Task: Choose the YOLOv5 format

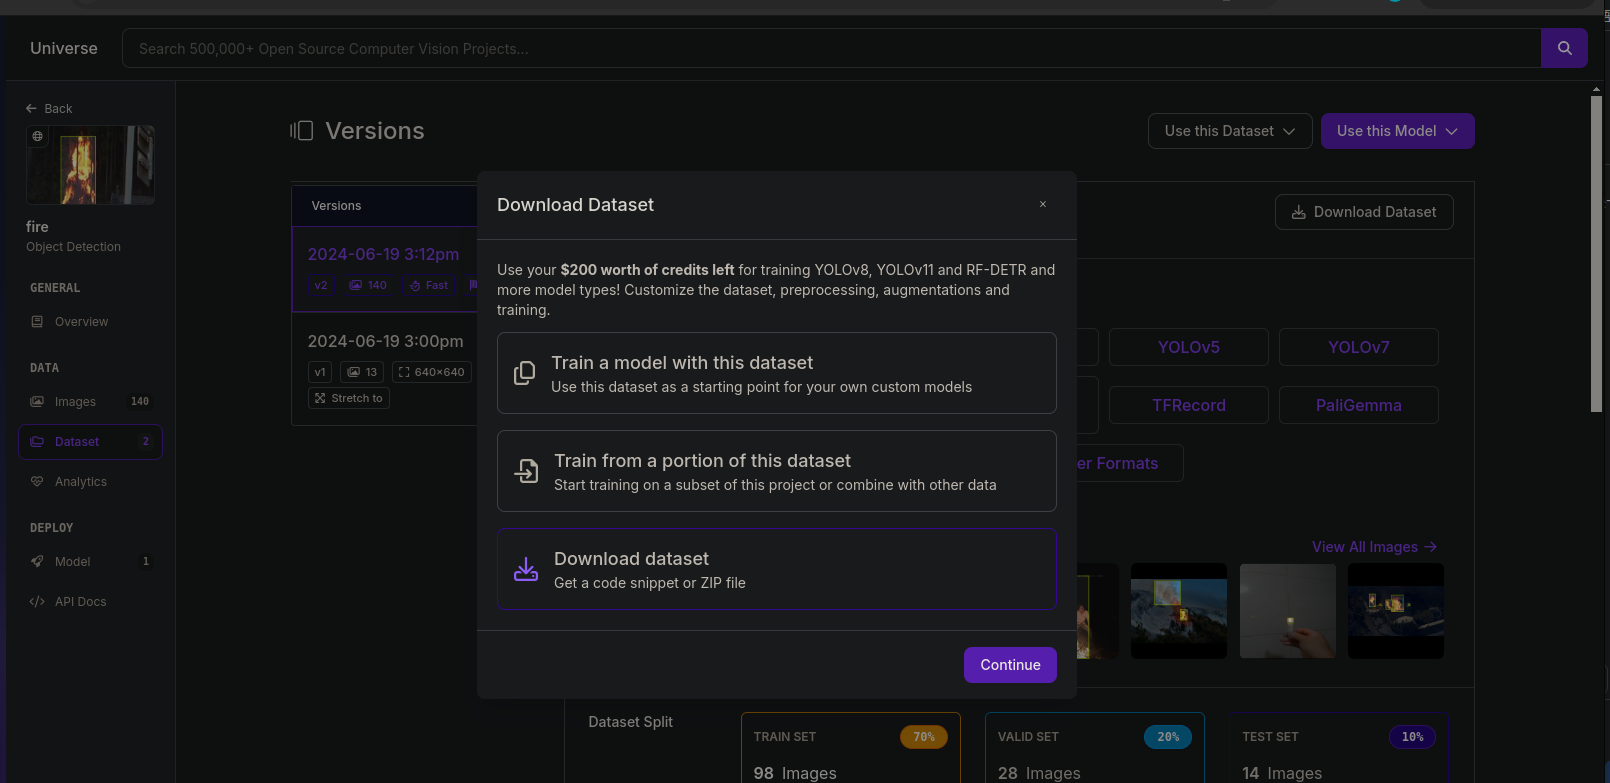Action: (x=1189, y=347)
